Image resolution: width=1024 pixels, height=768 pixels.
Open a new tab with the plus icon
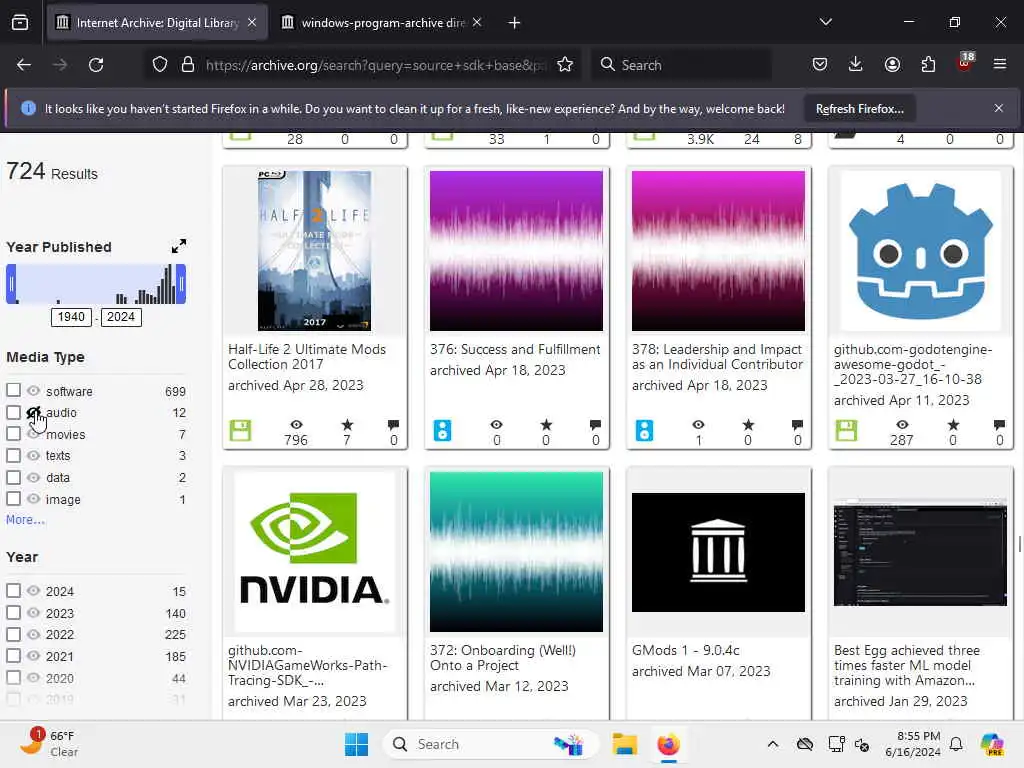point(515,23)
